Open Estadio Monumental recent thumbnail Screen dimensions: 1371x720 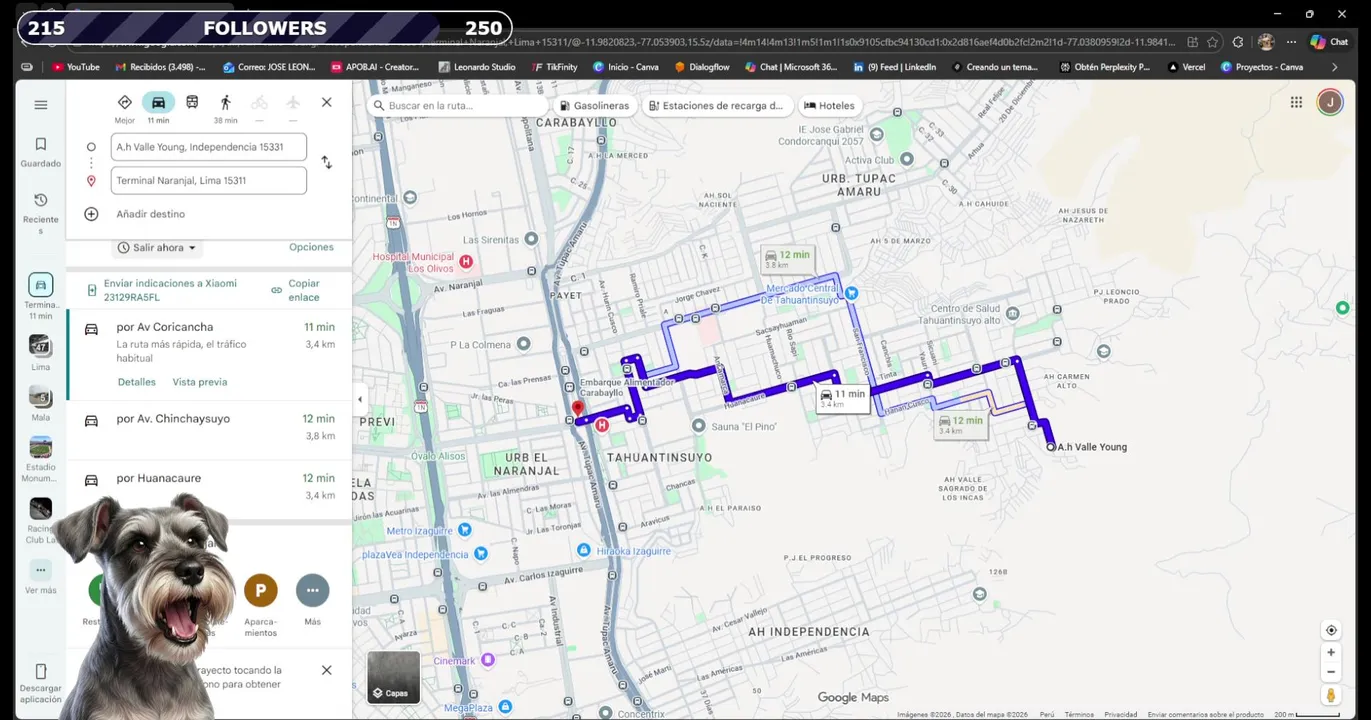click(40, 447)
